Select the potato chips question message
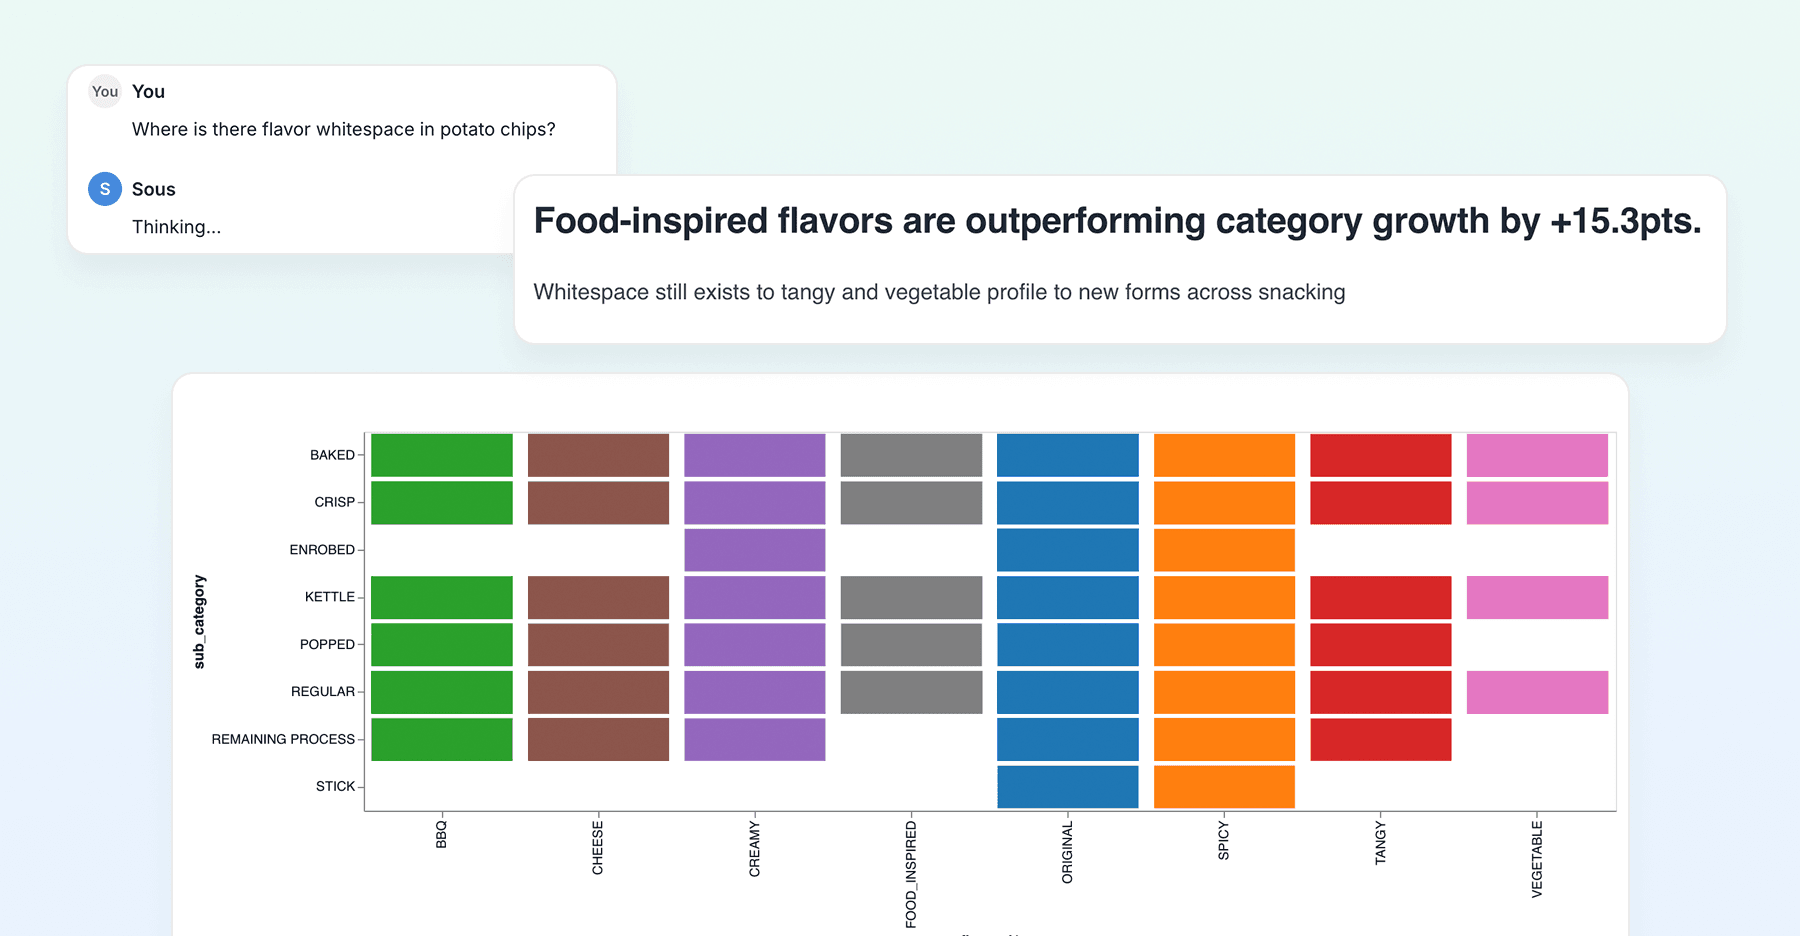The image size is (1800, 936). click(344, 129)
